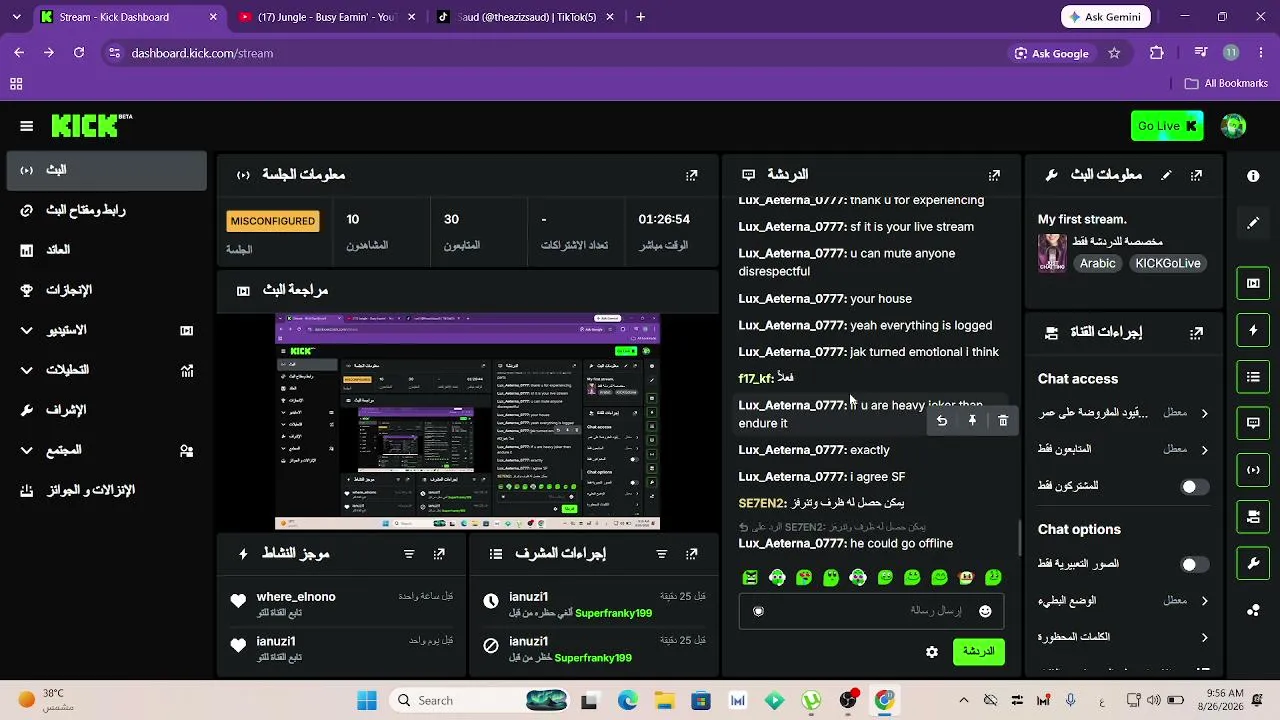The height and width of the screenshot is (720, 1280).
Task: Pop out the معلومات الجلسة panel
Action: click(x=691, y=175)
